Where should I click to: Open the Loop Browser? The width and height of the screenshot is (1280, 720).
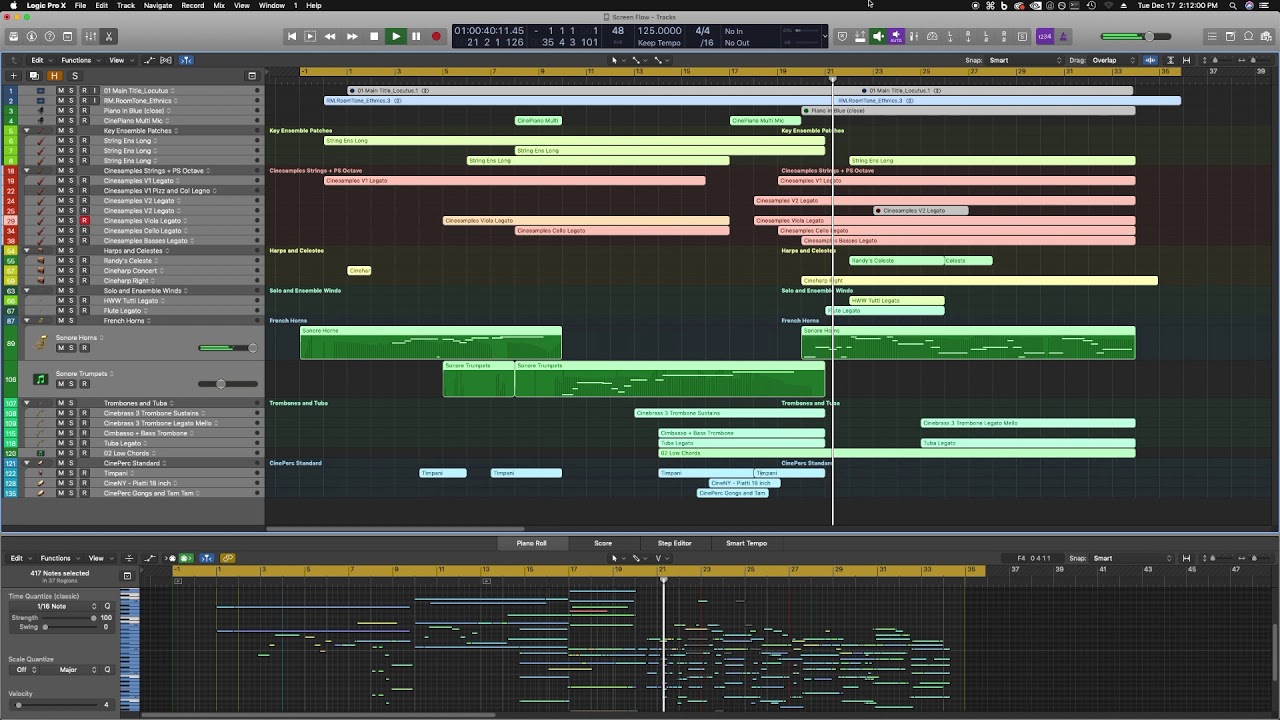tap(1250, 36)
